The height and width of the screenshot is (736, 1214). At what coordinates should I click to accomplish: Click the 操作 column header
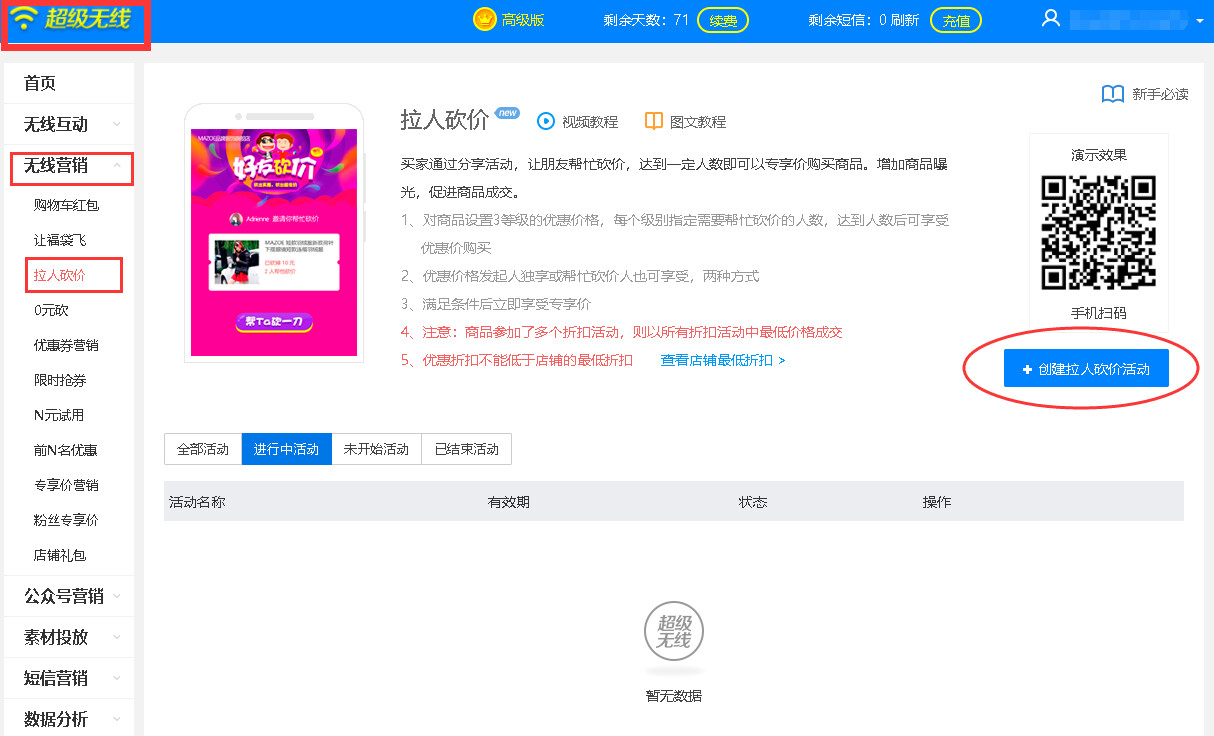tap(937, 502)
